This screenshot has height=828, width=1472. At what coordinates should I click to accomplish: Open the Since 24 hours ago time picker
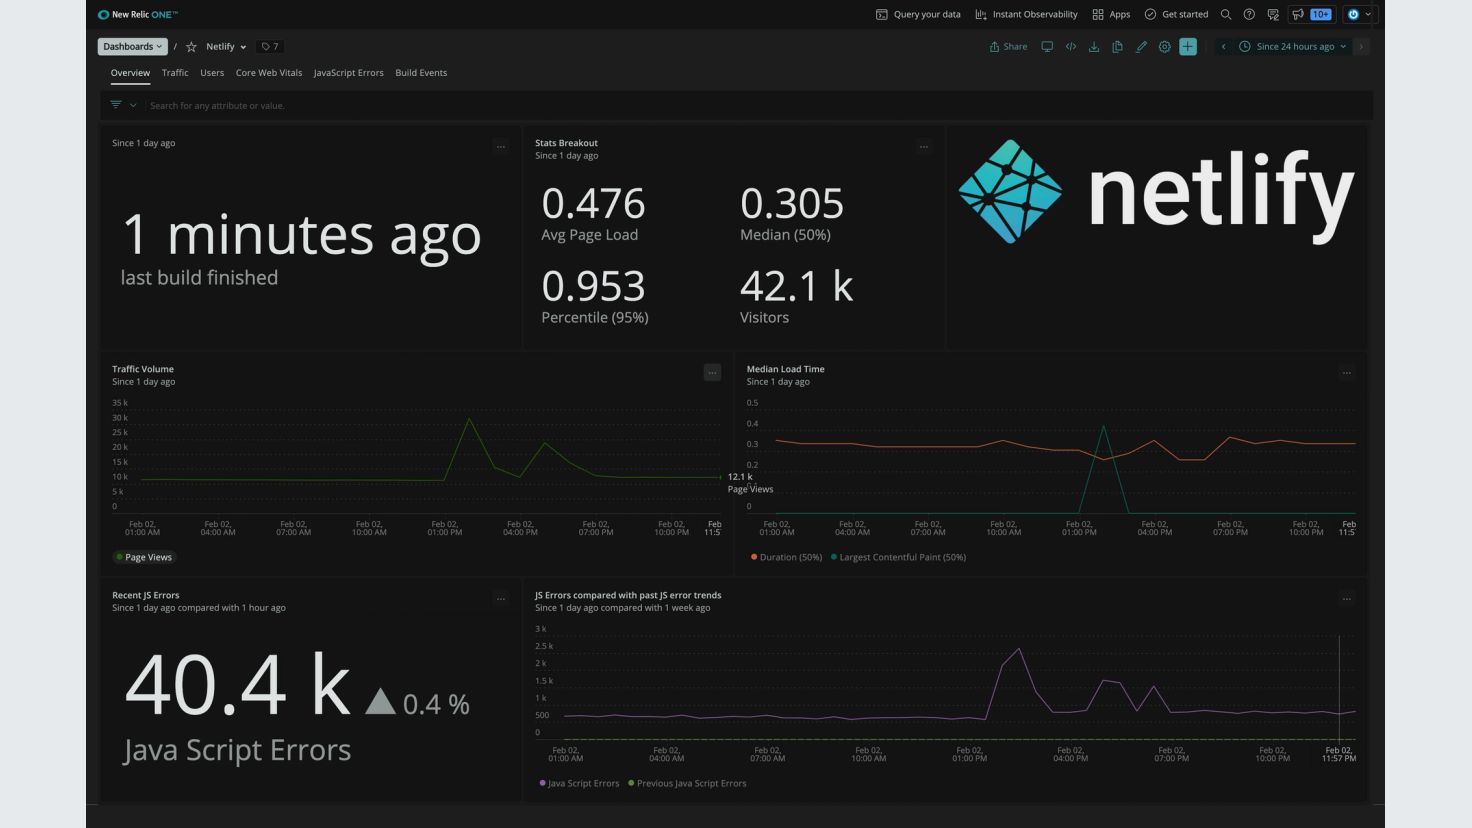coord(1292,46)
